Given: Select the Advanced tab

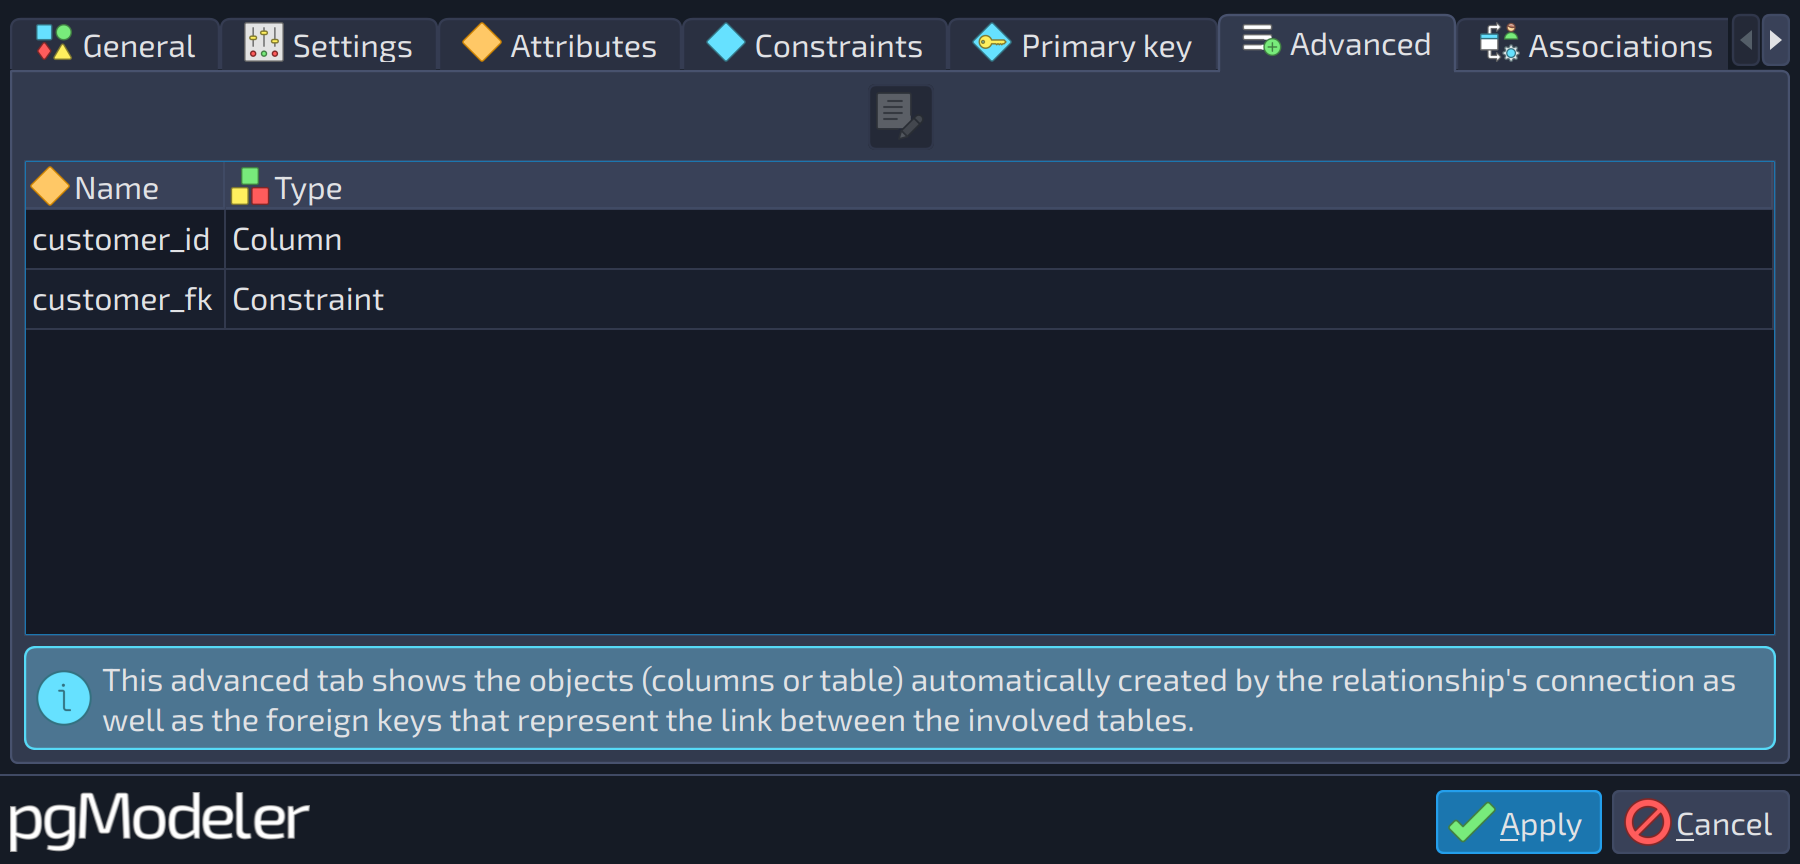Looking at the screenshot, I should 1337,43.
